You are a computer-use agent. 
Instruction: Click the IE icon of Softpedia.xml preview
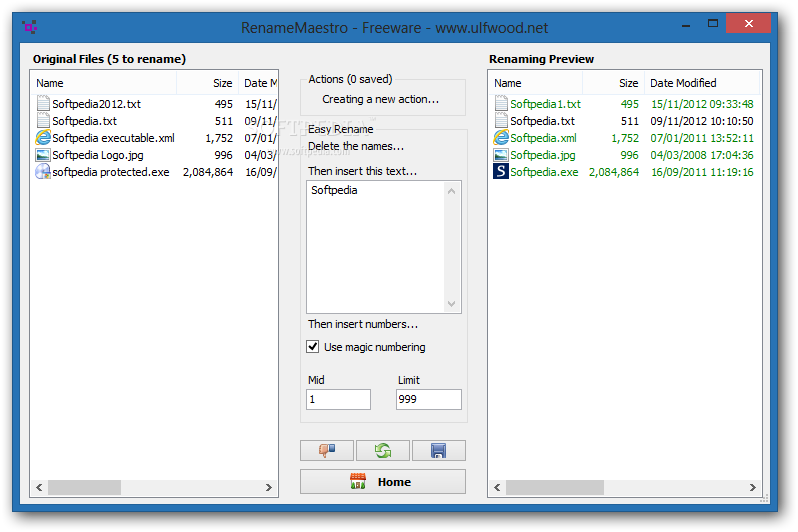501,137
